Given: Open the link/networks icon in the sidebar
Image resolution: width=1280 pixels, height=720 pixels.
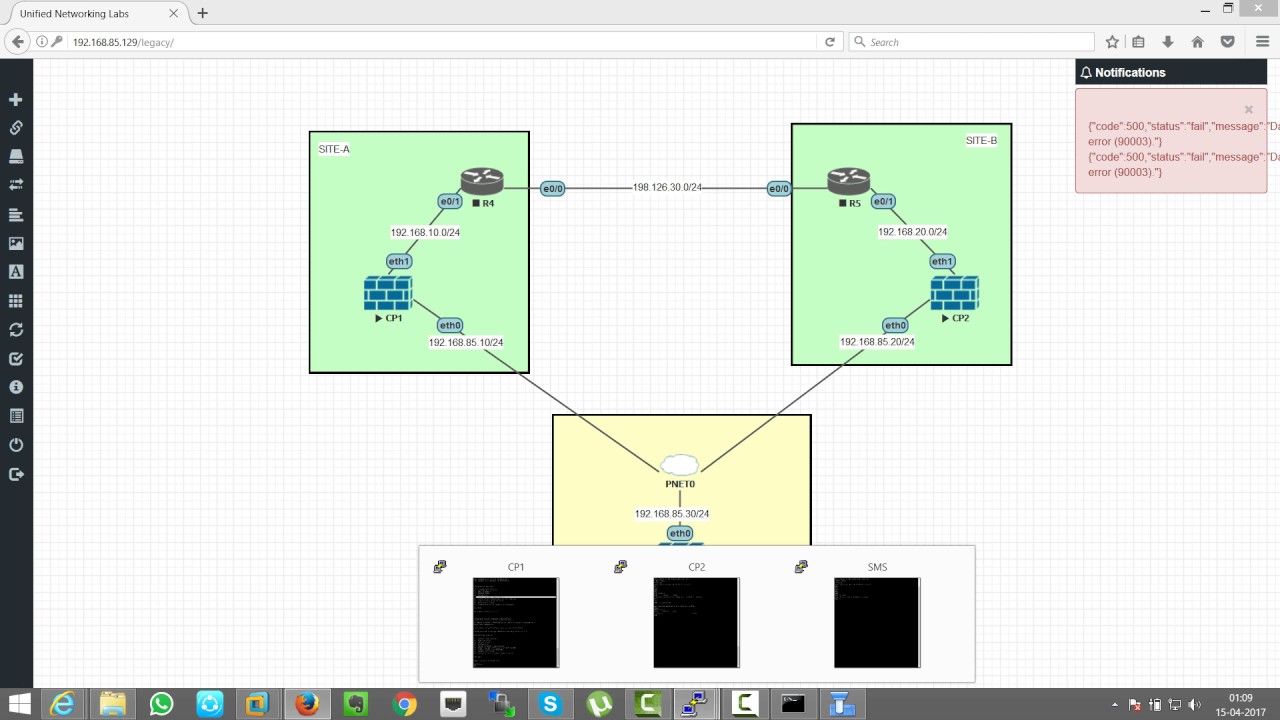Looking at the screenshot, I should click(x=16, y=128).
